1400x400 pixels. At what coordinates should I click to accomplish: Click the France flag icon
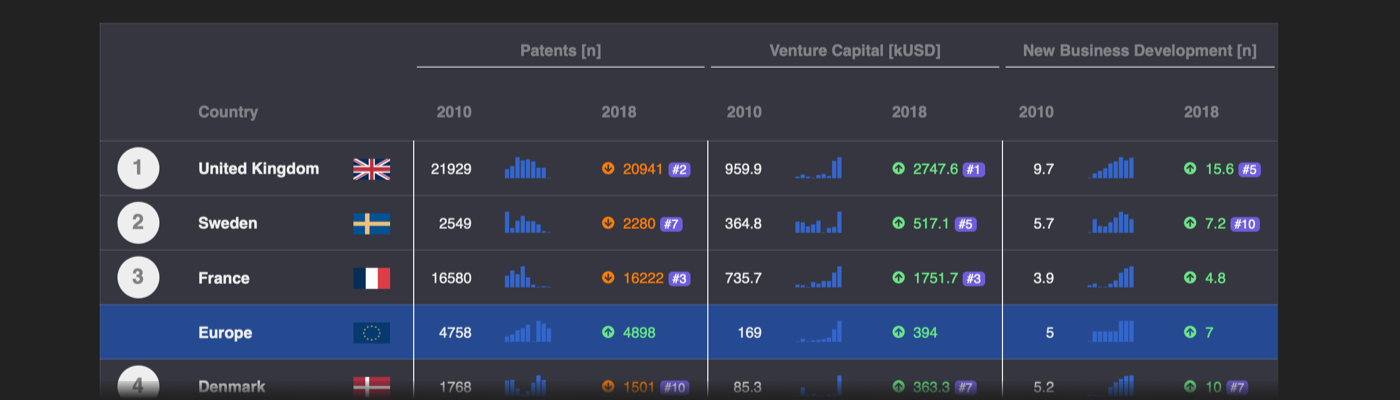371,278
